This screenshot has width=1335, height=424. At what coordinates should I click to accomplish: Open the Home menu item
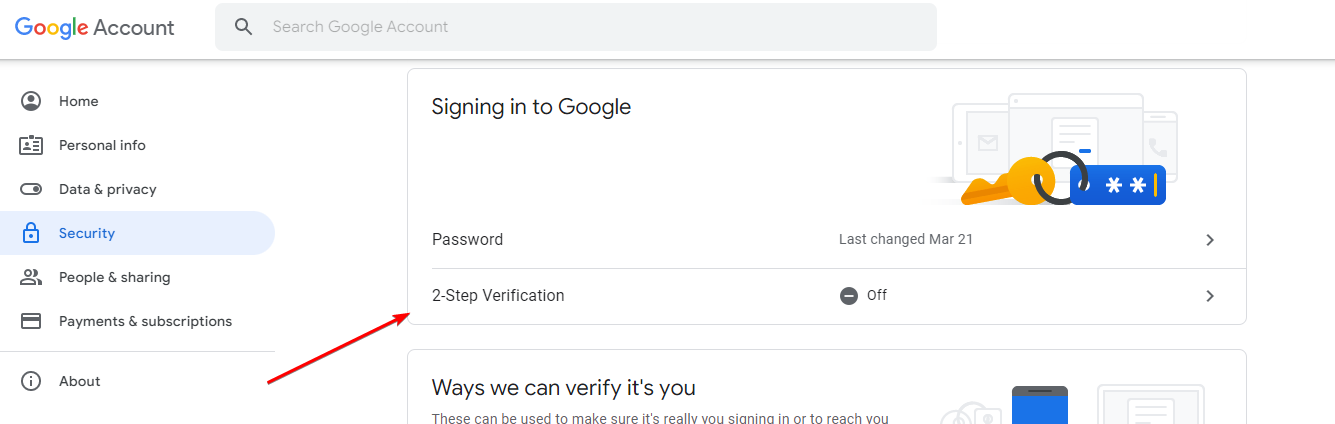coord(78,101)
